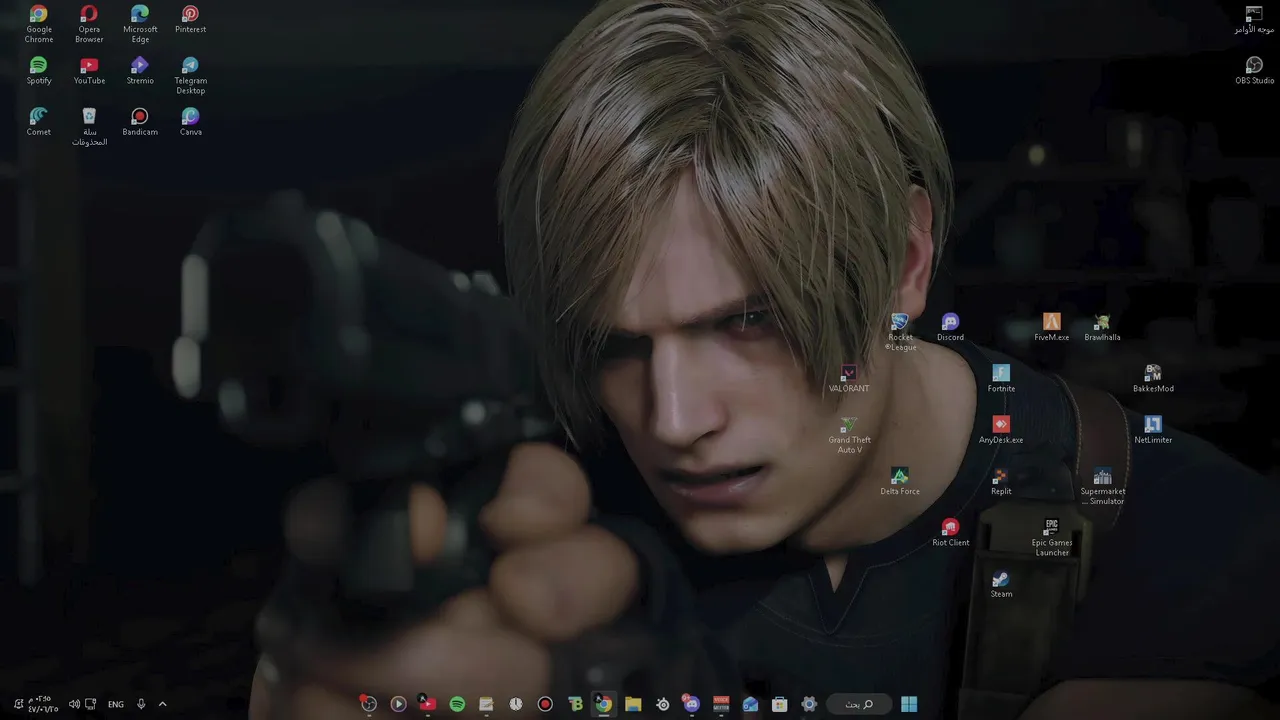
Task: Select the Command Prompt desktop shortcut
Action: pyautogui.click(x=1254, y=19)
